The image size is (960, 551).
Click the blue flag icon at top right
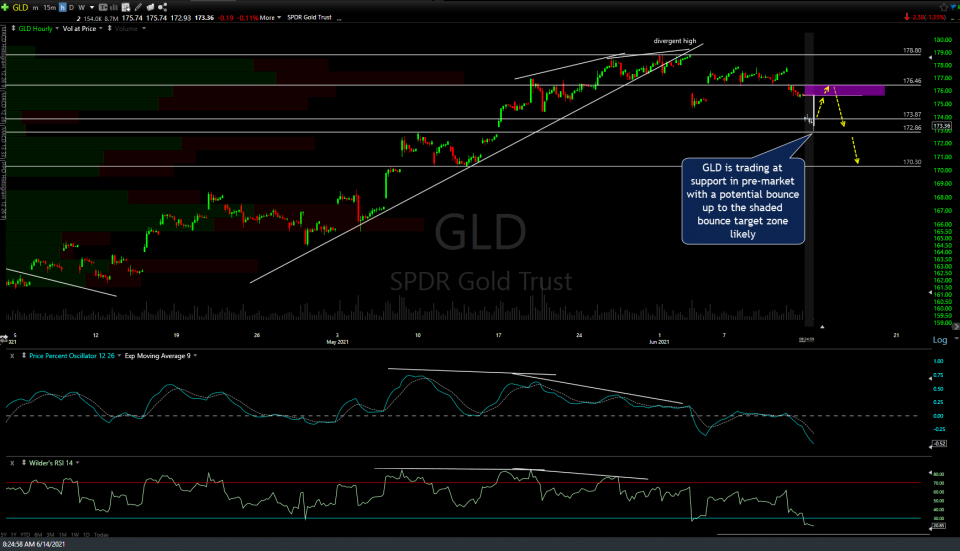tap(955, 7)
